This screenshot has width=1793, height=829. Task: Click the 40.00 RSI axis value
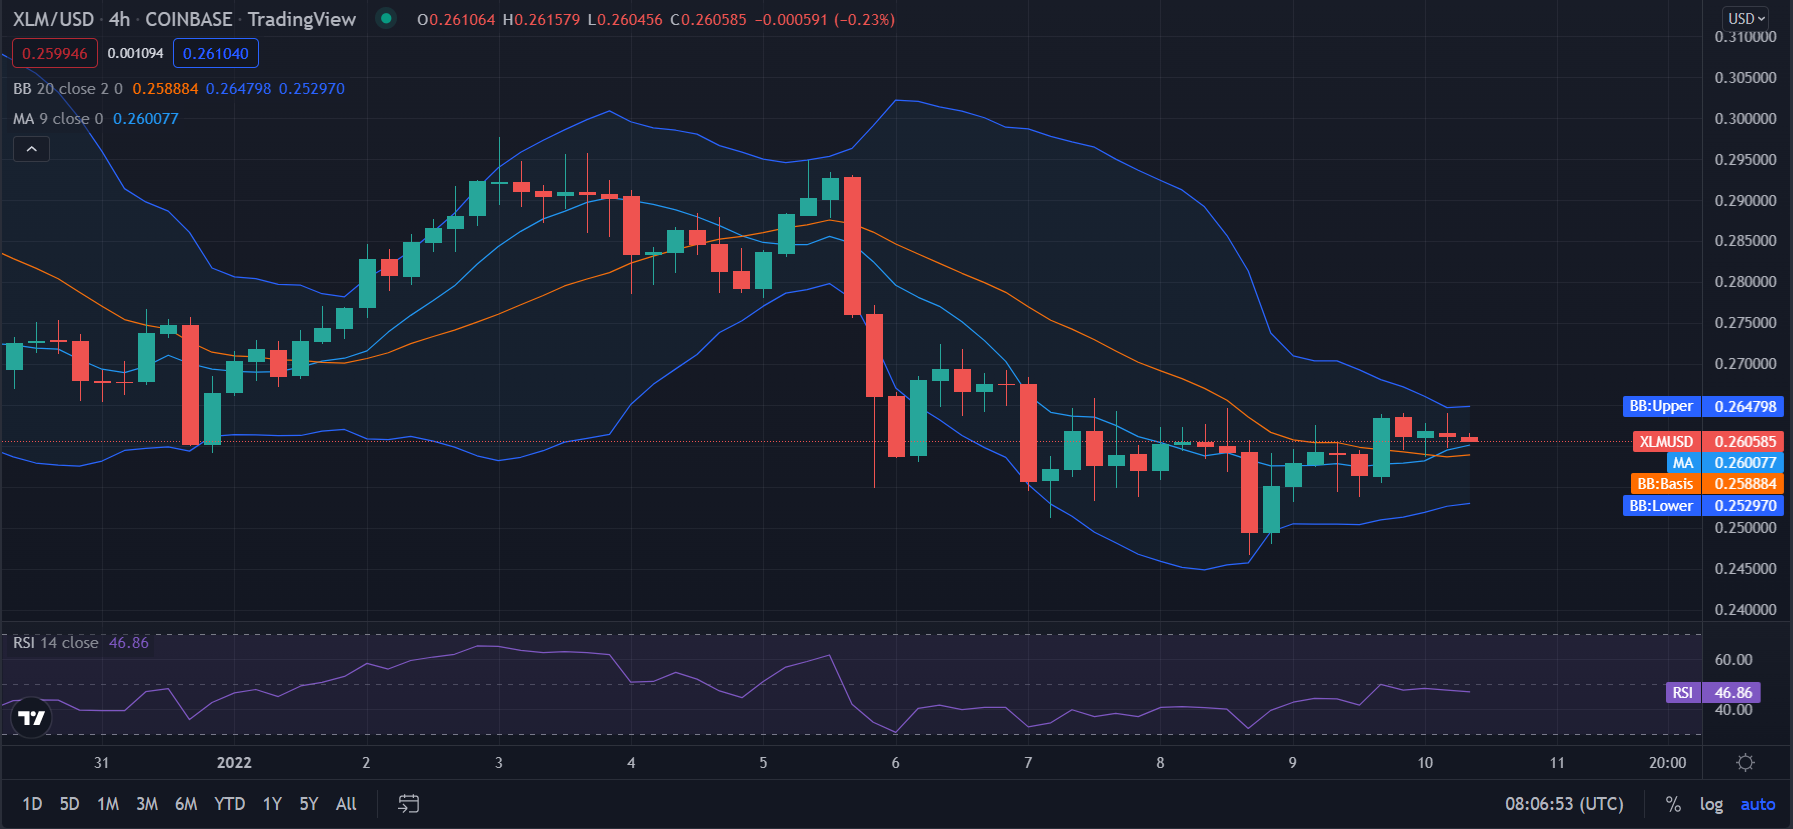coord(1733,710)
